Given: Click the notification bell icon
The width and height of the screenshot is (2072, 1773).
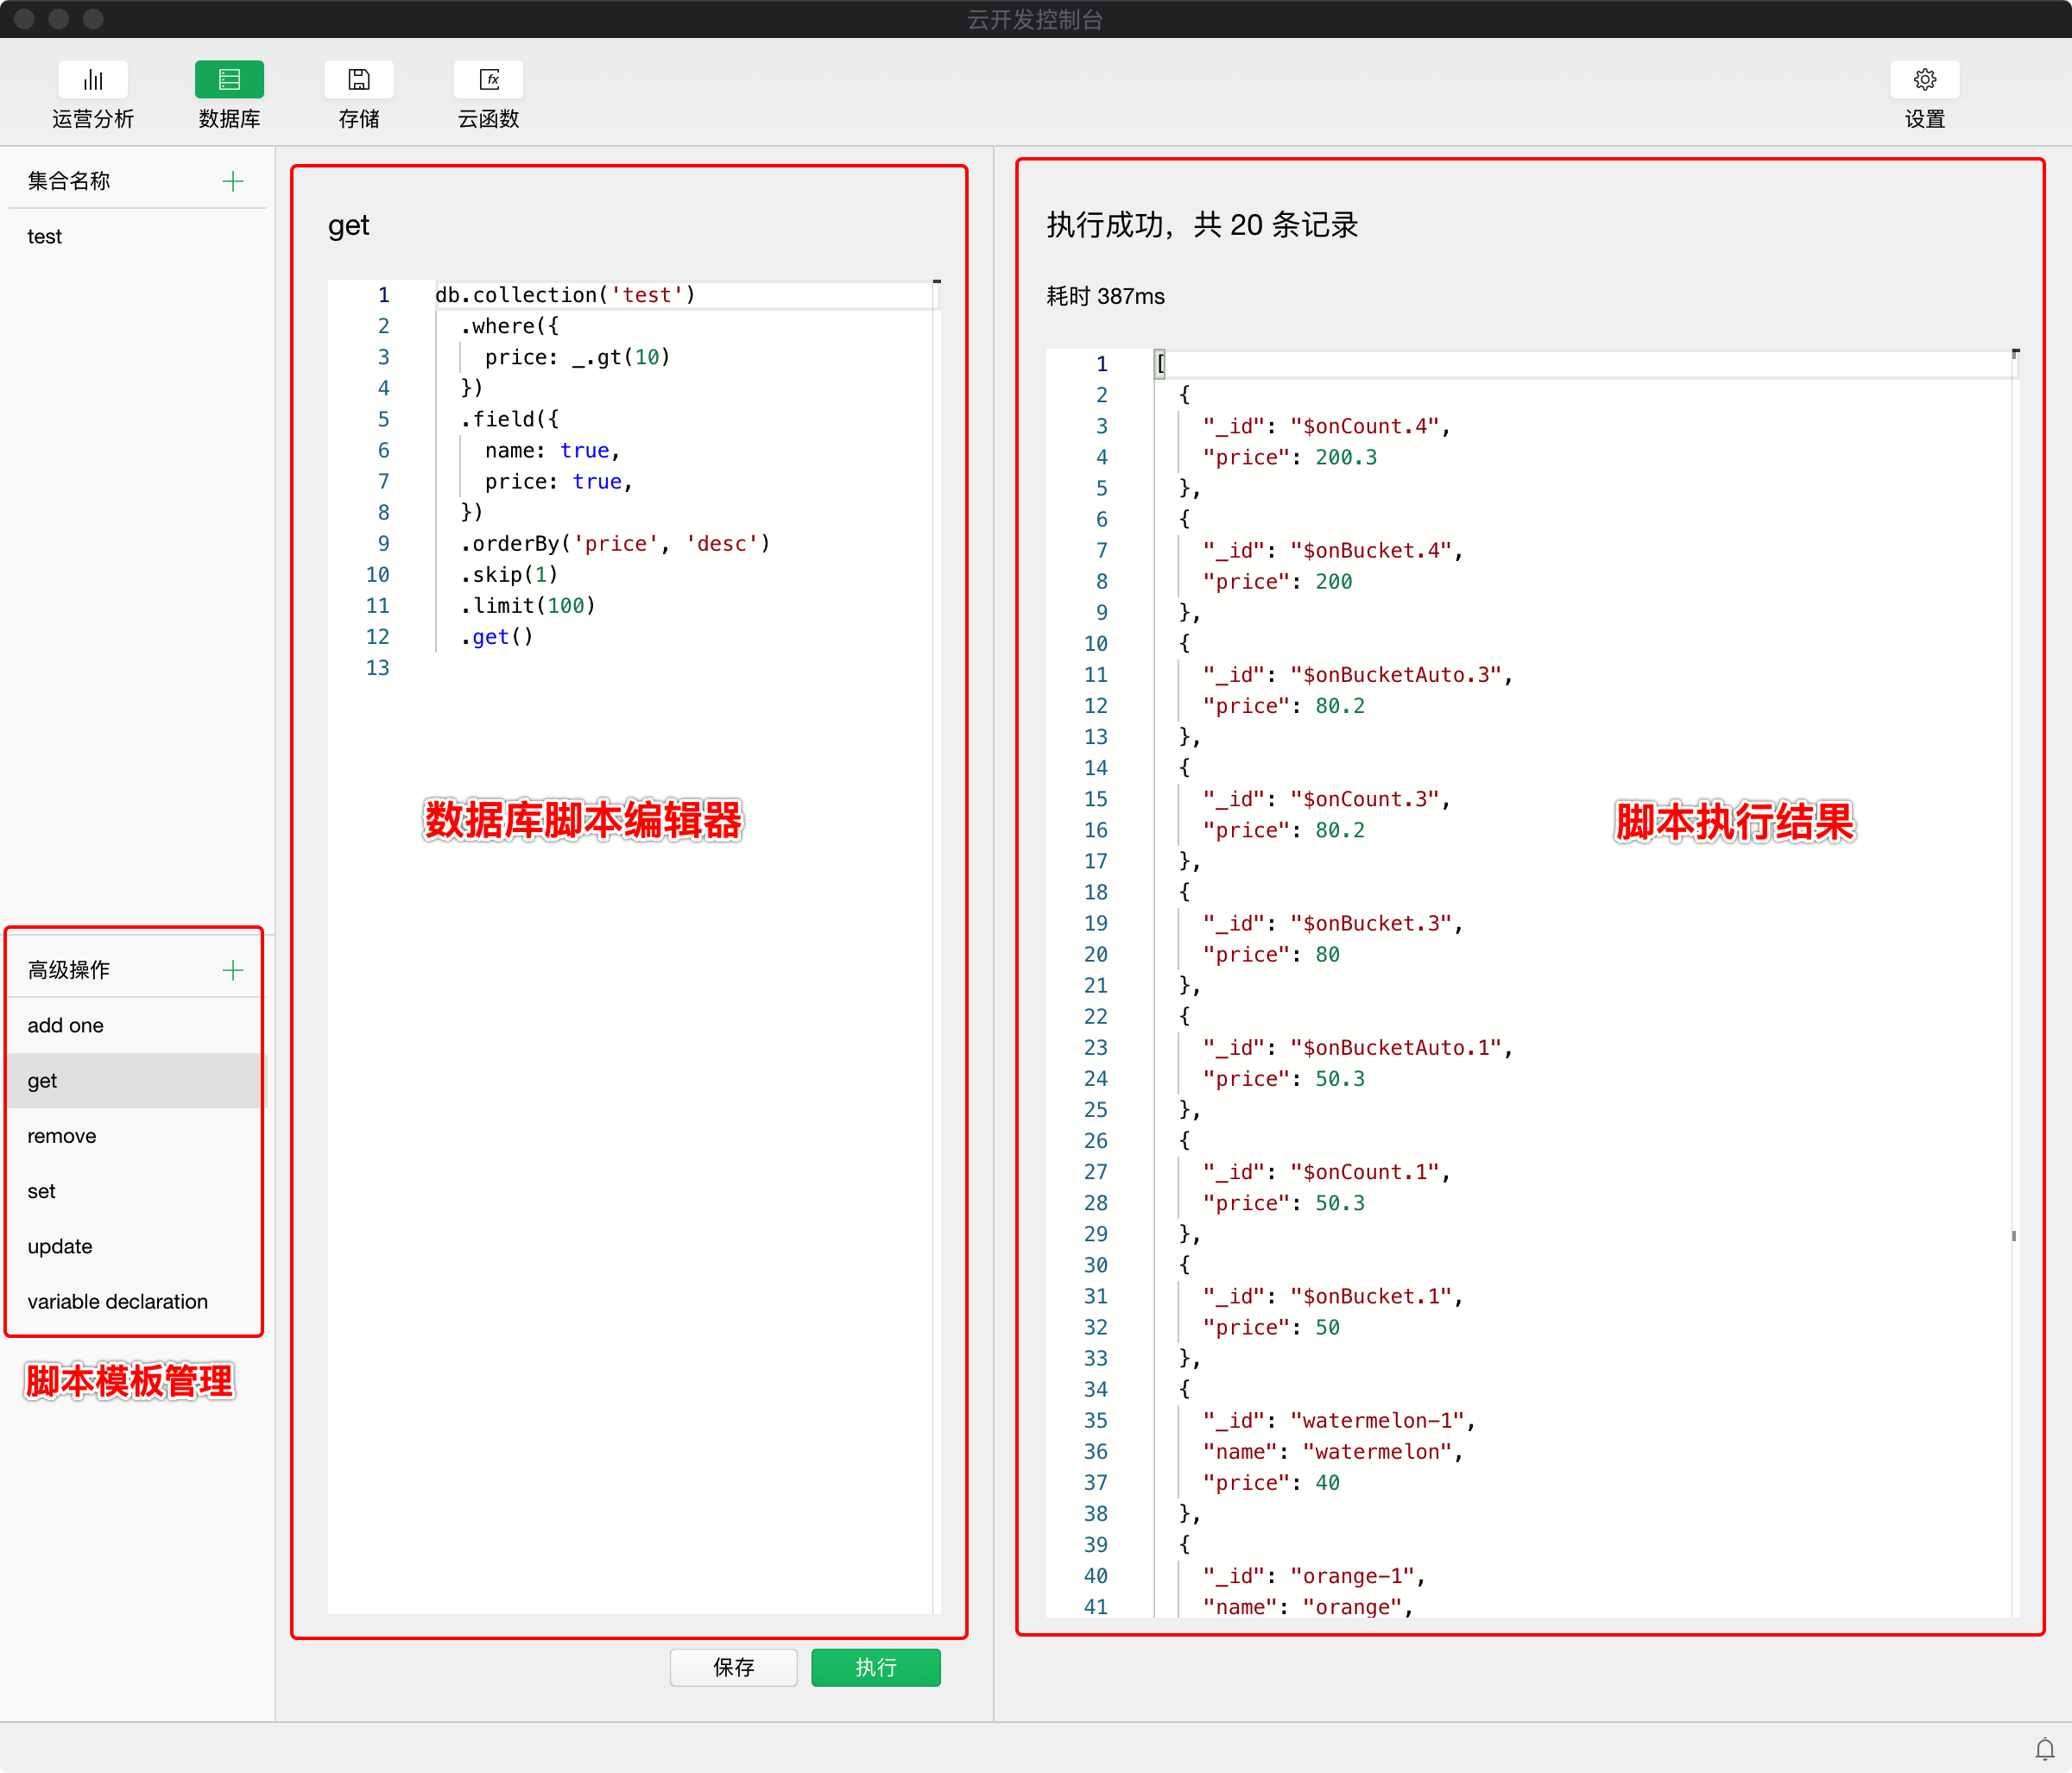Looking at the screenshot, I should pyautogui.click(x=2044, y=1749).
